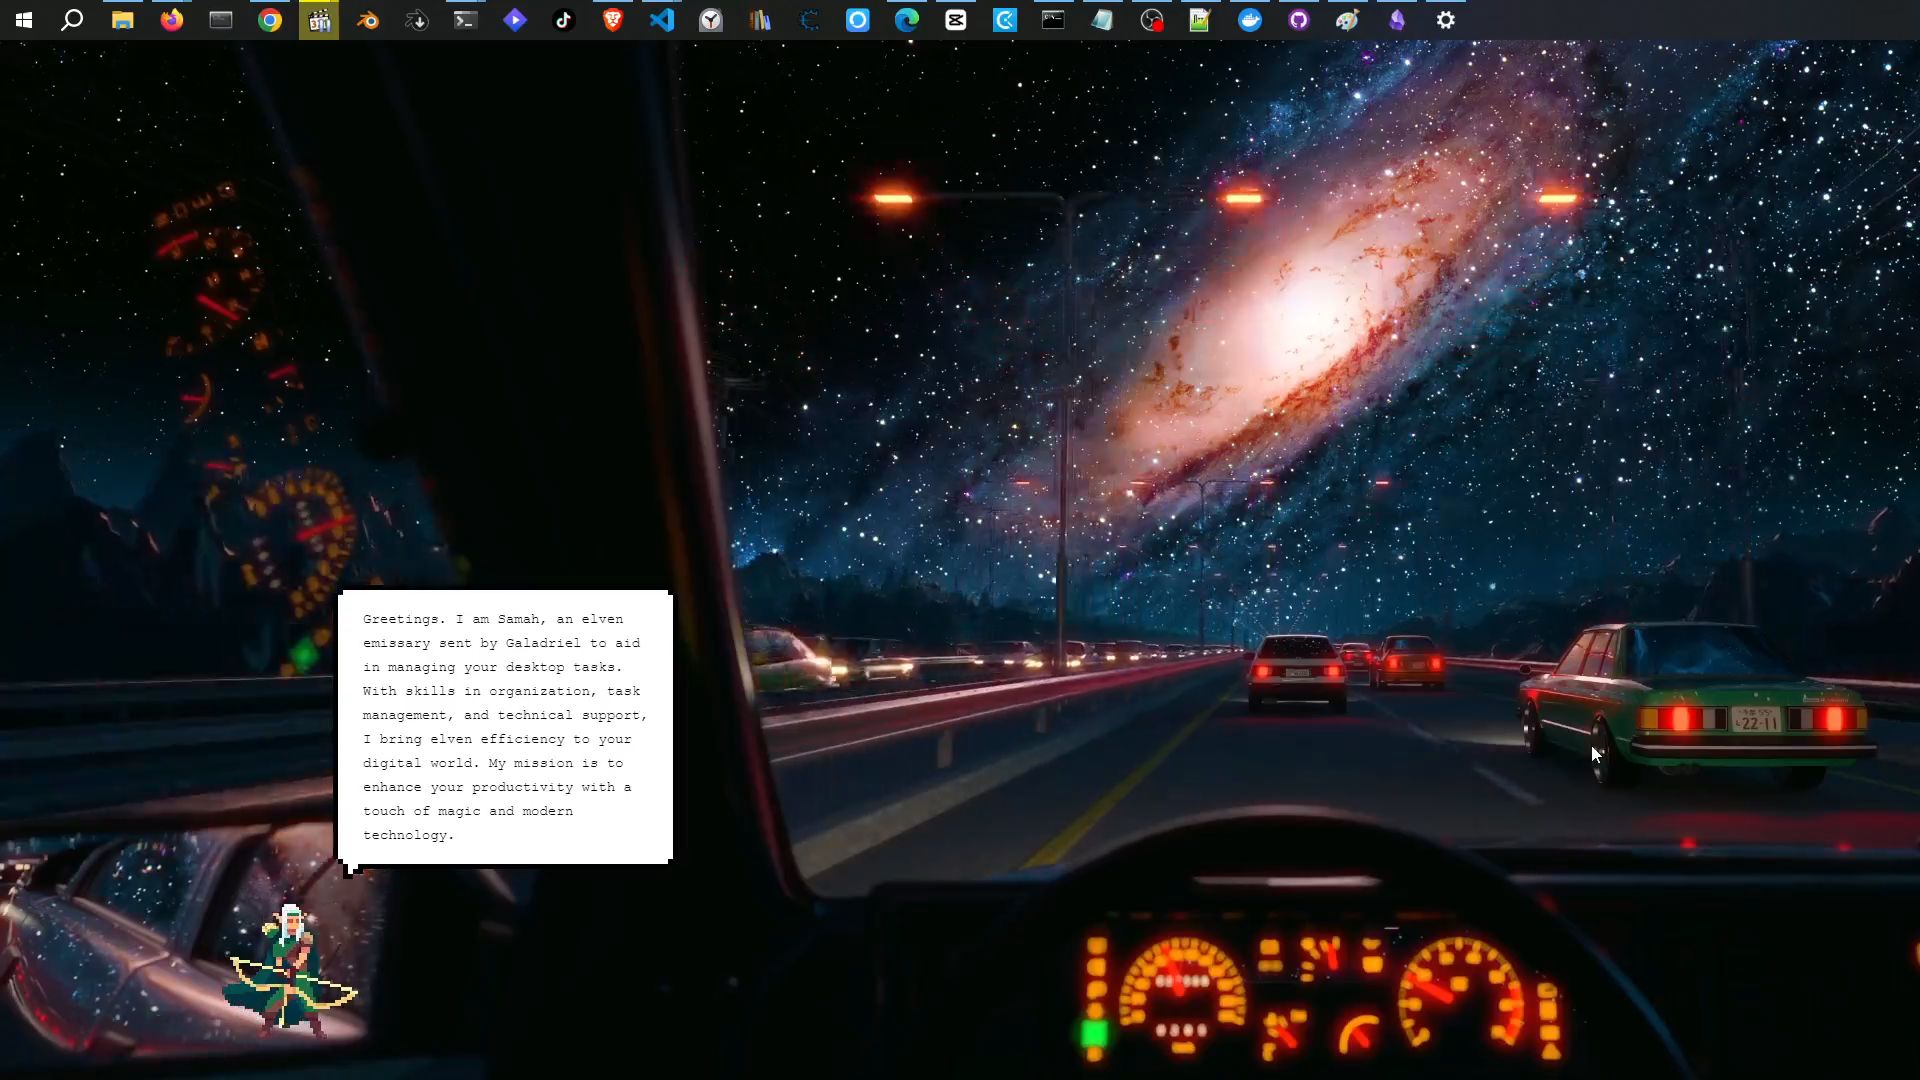
Task: Open Blender from the taskbar
Action: click(368, 20)
